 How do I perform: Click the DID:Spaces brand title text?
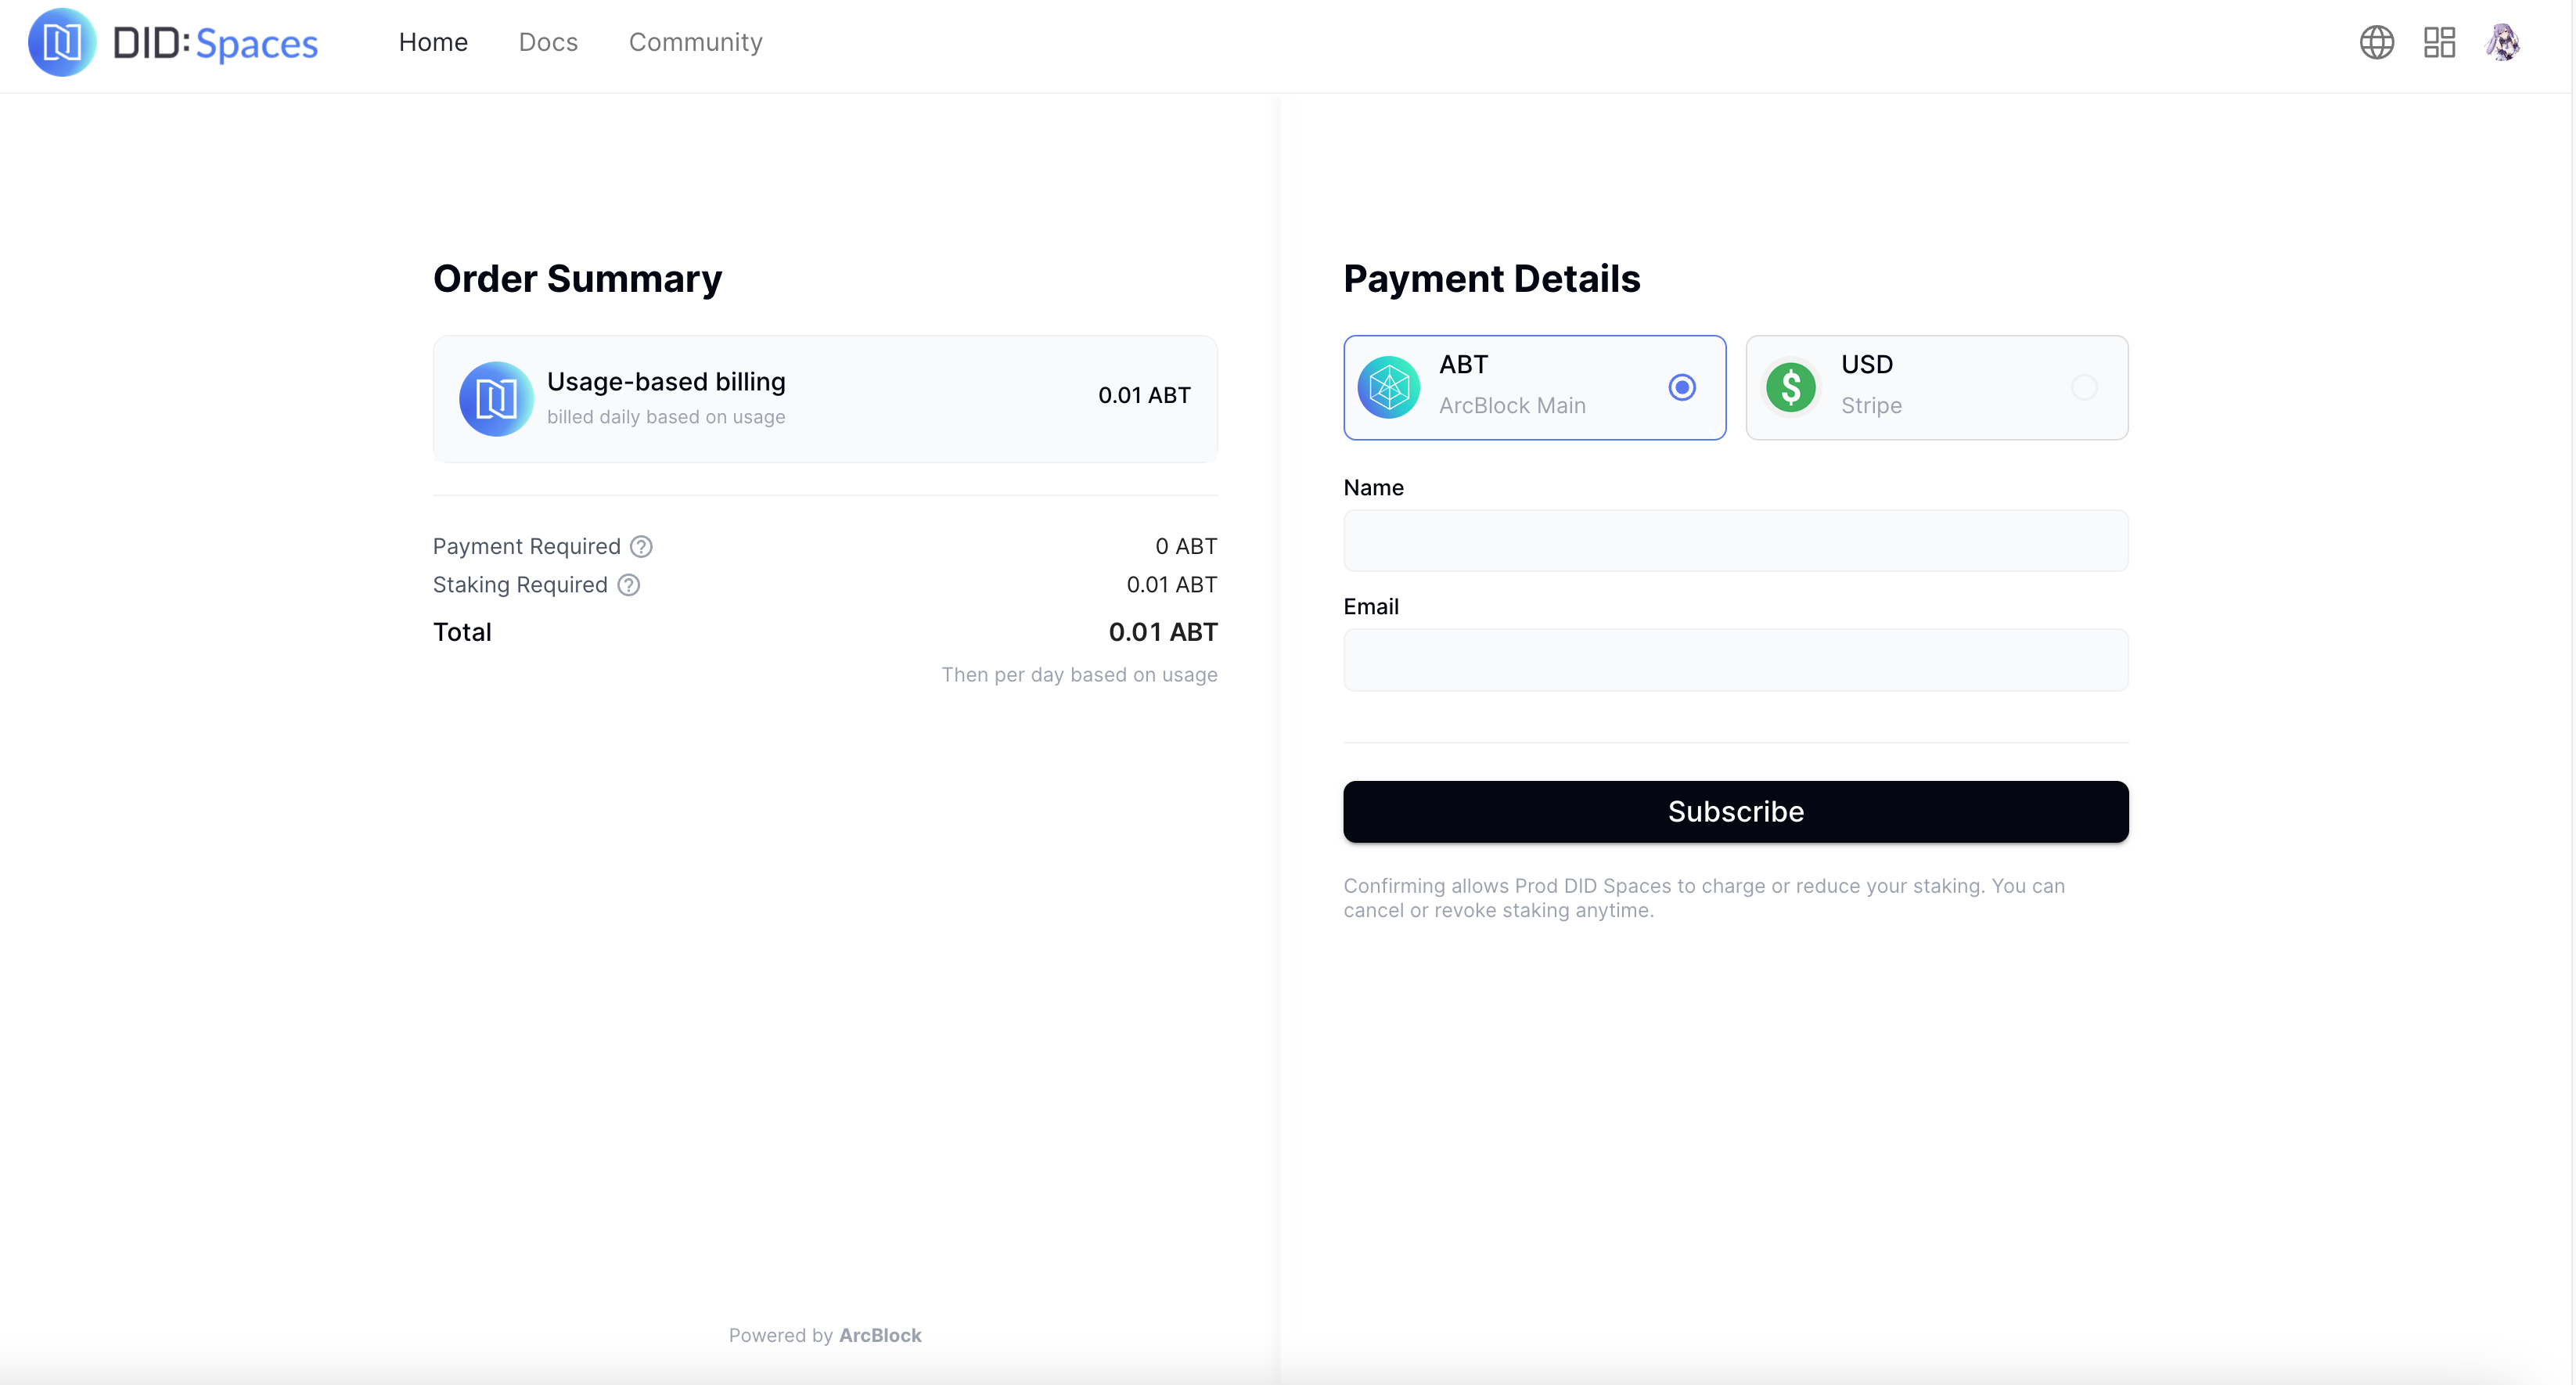[215, 43]
